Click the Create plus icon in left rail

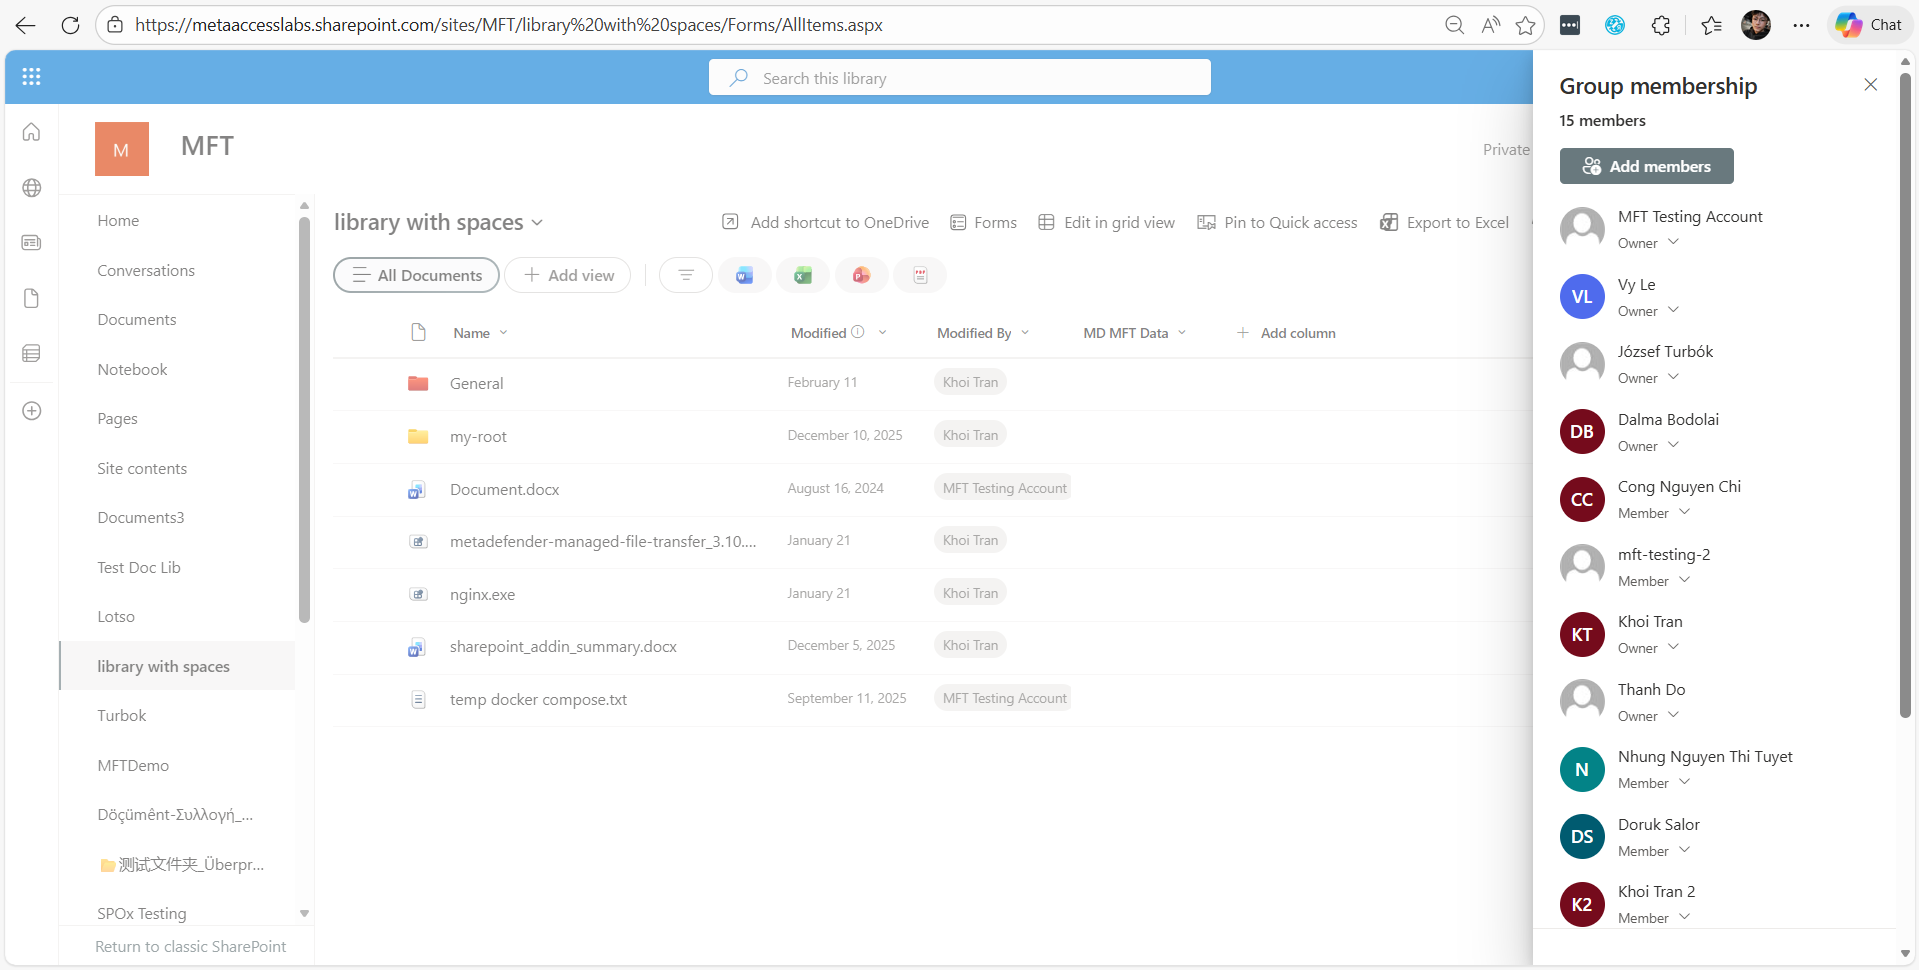[x=32, y=411]
